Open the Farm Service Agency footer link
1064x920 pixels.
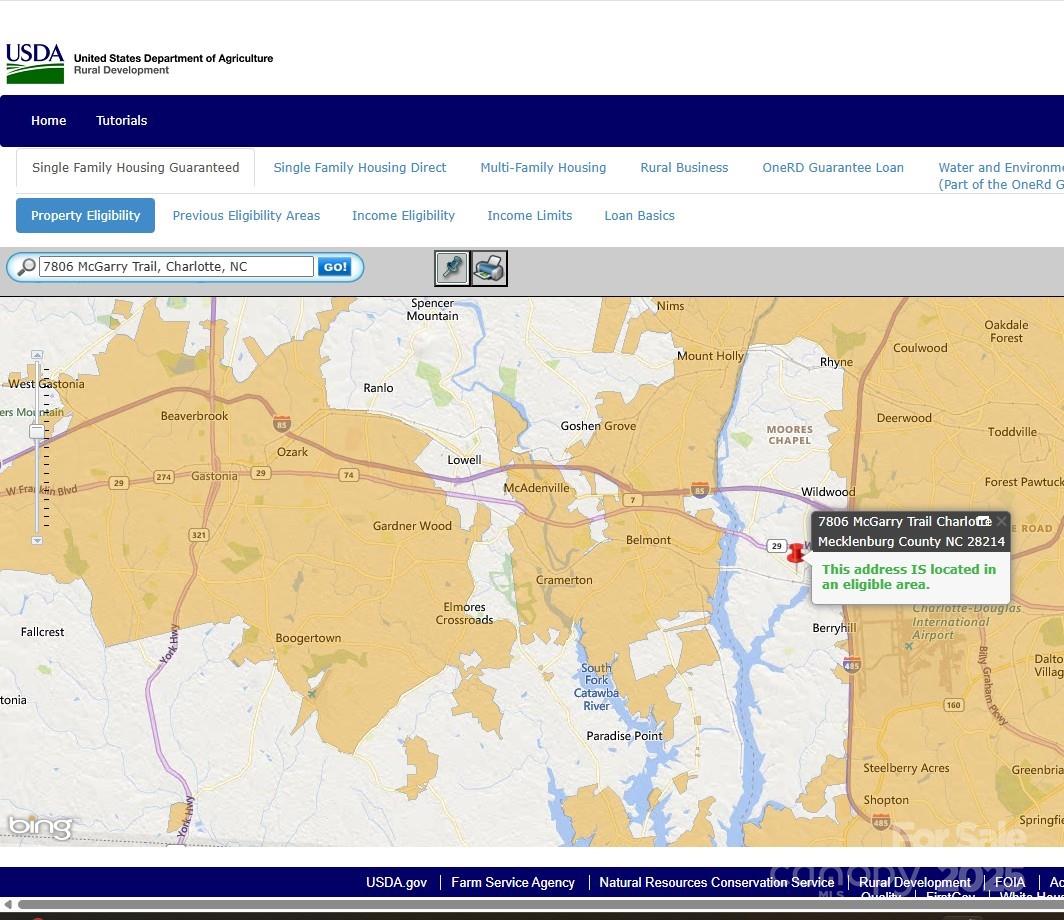click(513, 882)
